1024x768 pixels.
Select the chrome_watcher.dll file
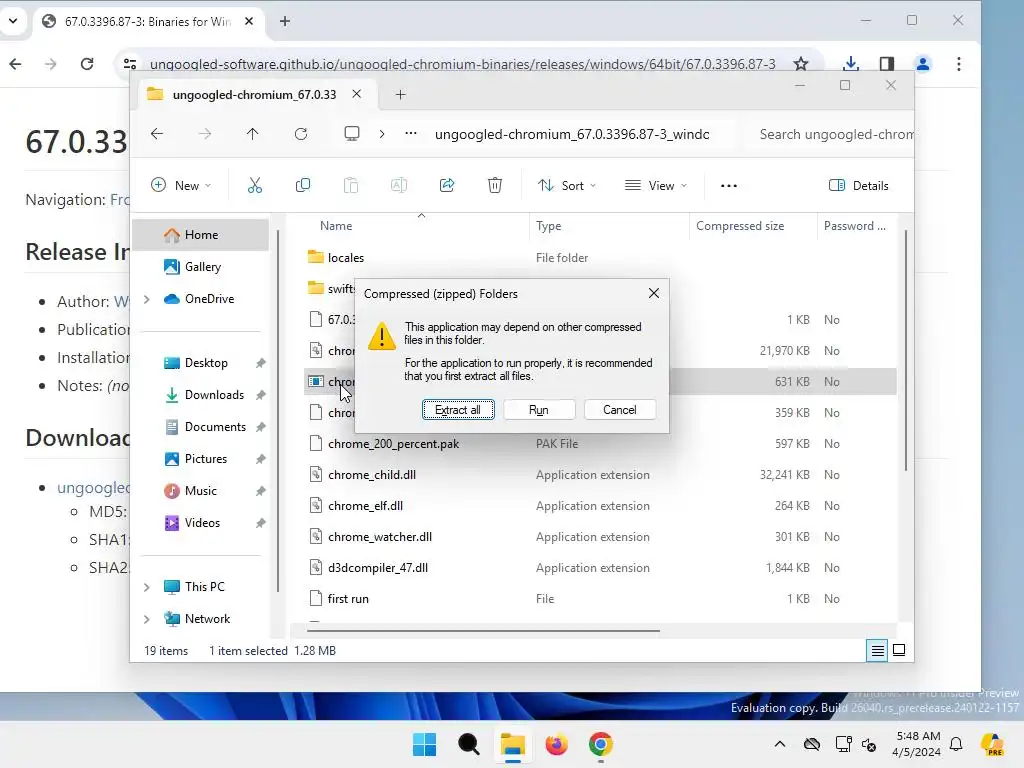[x=379, y=537]
